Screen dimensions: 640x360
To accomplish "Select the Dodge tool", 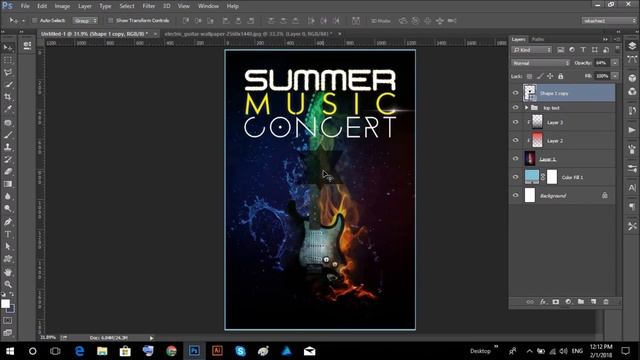I will point(8,209).
